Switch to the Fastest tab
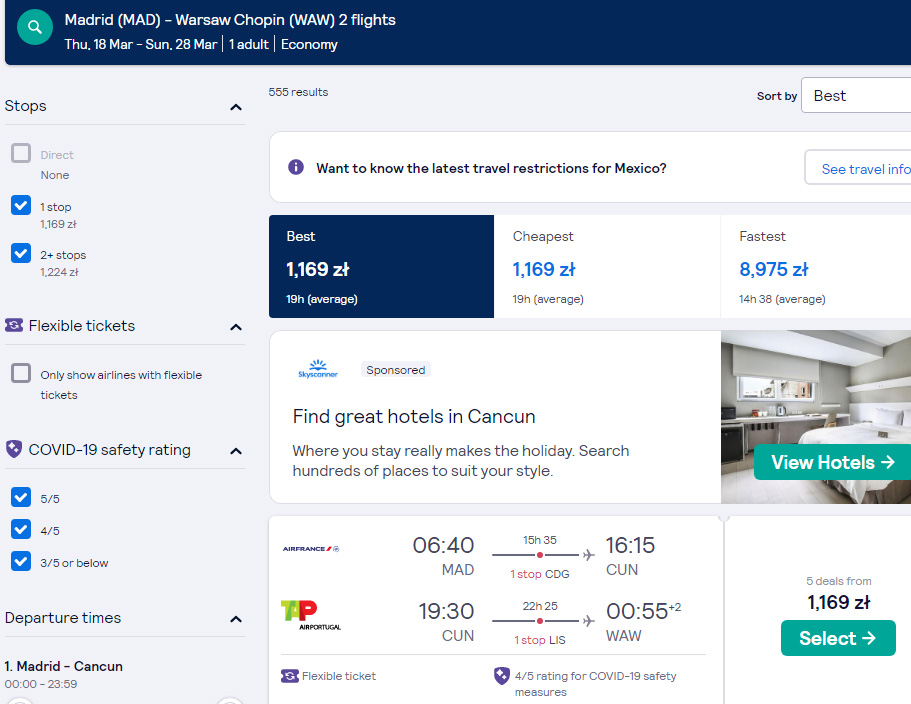Screen dimensions: 911x704 pos(816,267)
